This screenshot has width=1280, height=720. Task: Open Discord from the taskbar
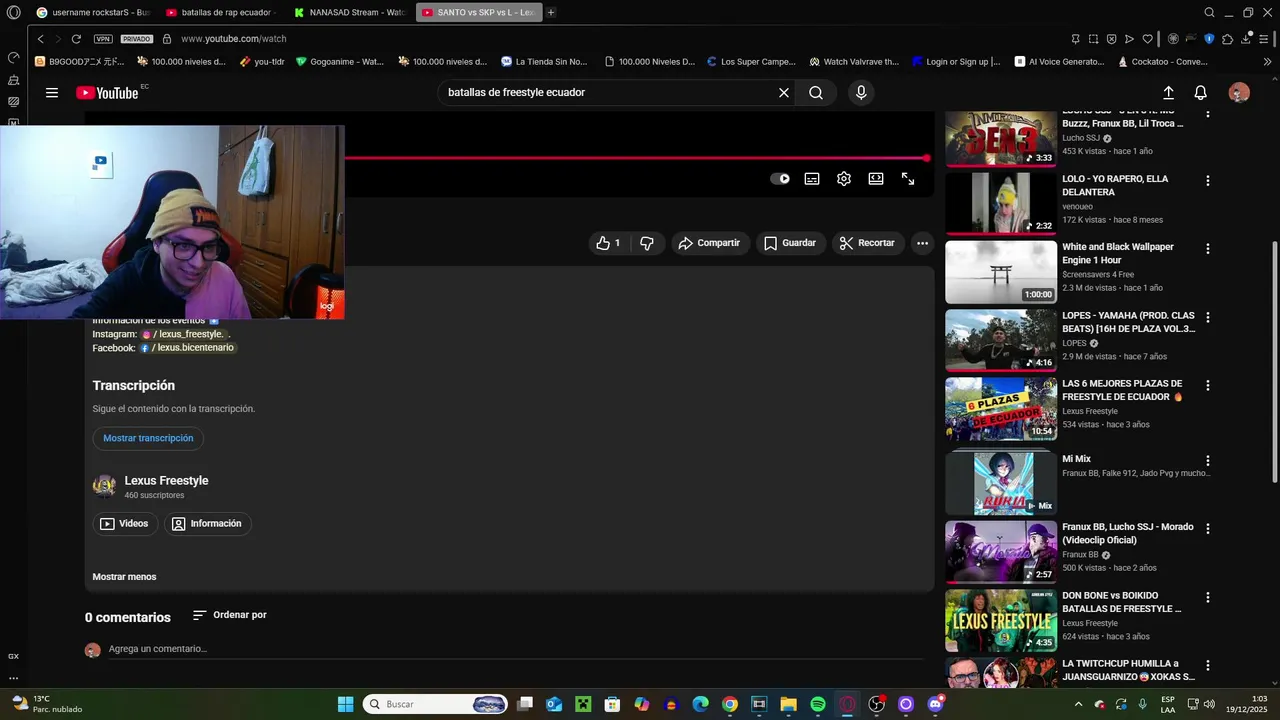(x=936, y=704)
